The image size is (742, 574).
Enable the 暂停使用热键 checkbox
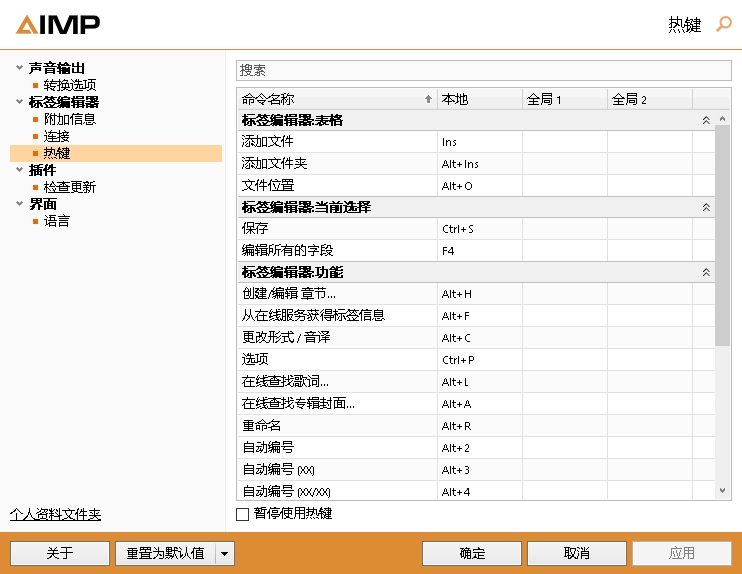(242, 514)
